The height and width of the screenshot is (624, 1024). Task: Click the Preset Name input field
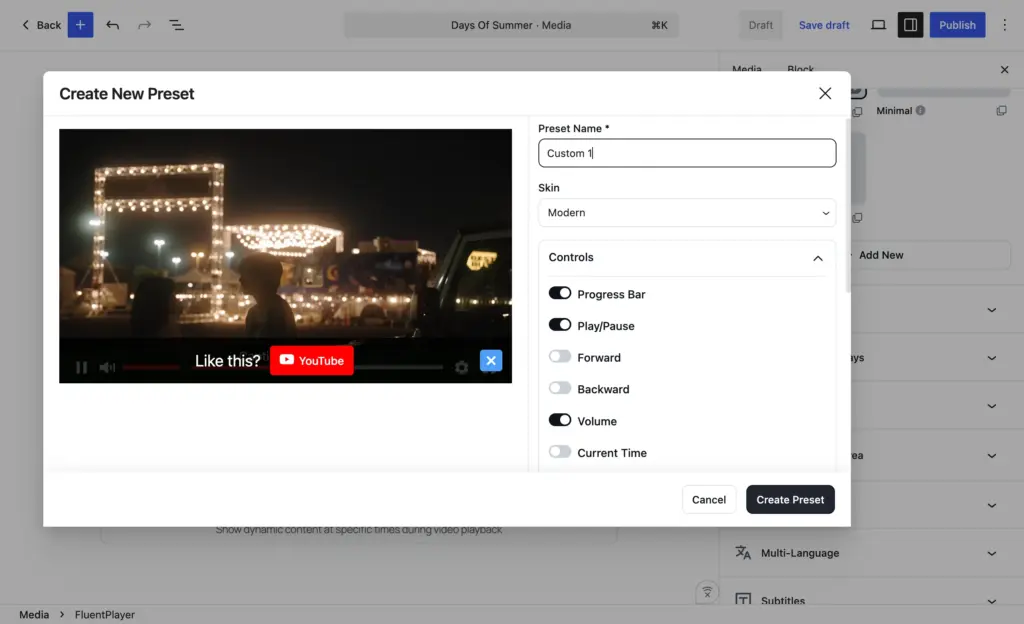click(x=687, y=153)
